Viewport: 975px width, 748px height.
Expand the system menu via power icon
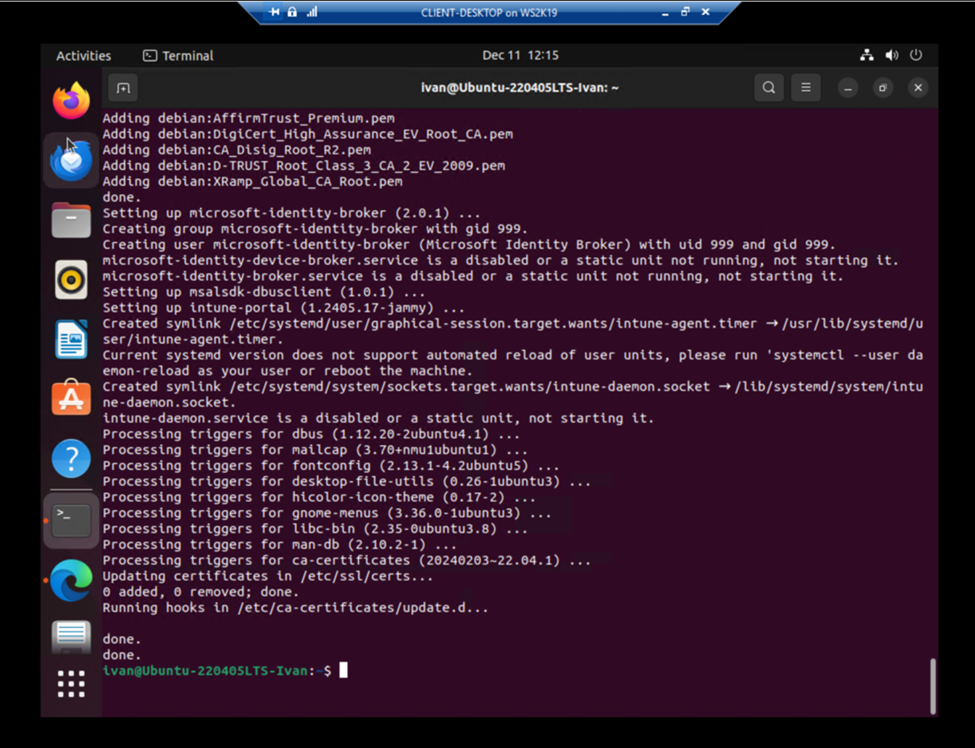[916, 56]
